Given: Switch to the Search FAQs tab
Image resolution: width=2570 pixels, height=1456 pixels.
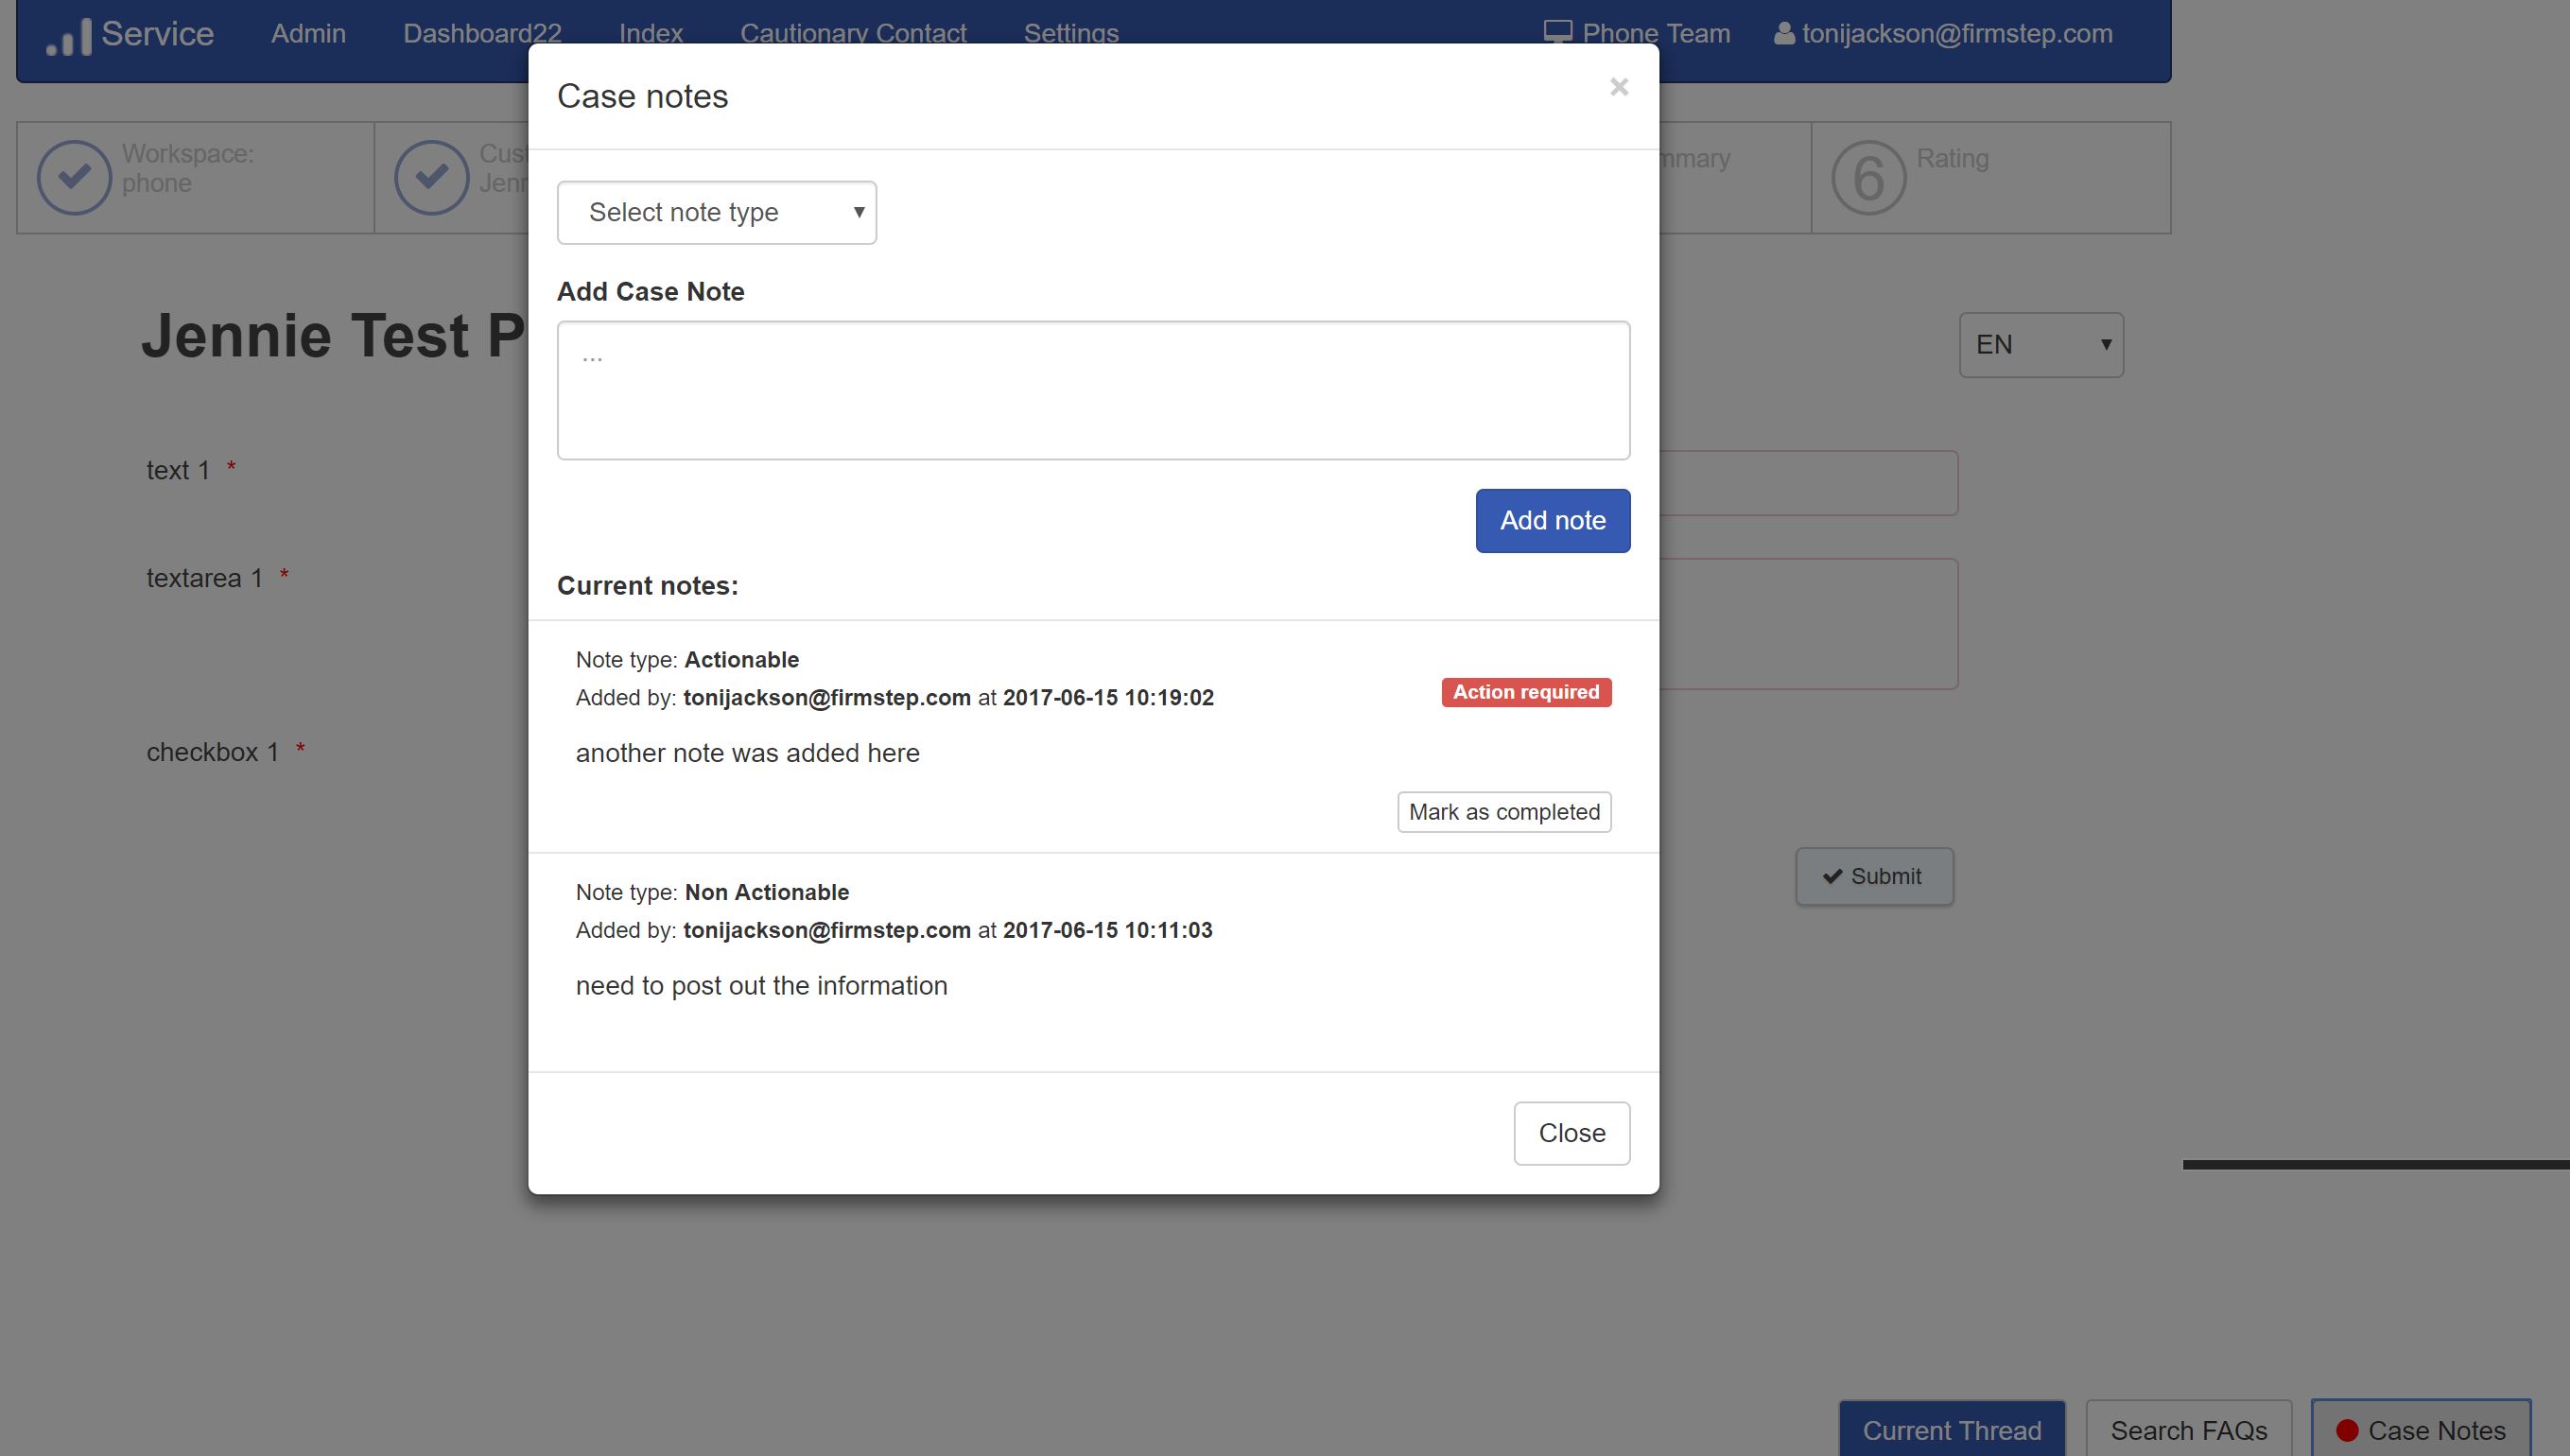Looking at the screenshot, I should (x=2188, y=1430).
